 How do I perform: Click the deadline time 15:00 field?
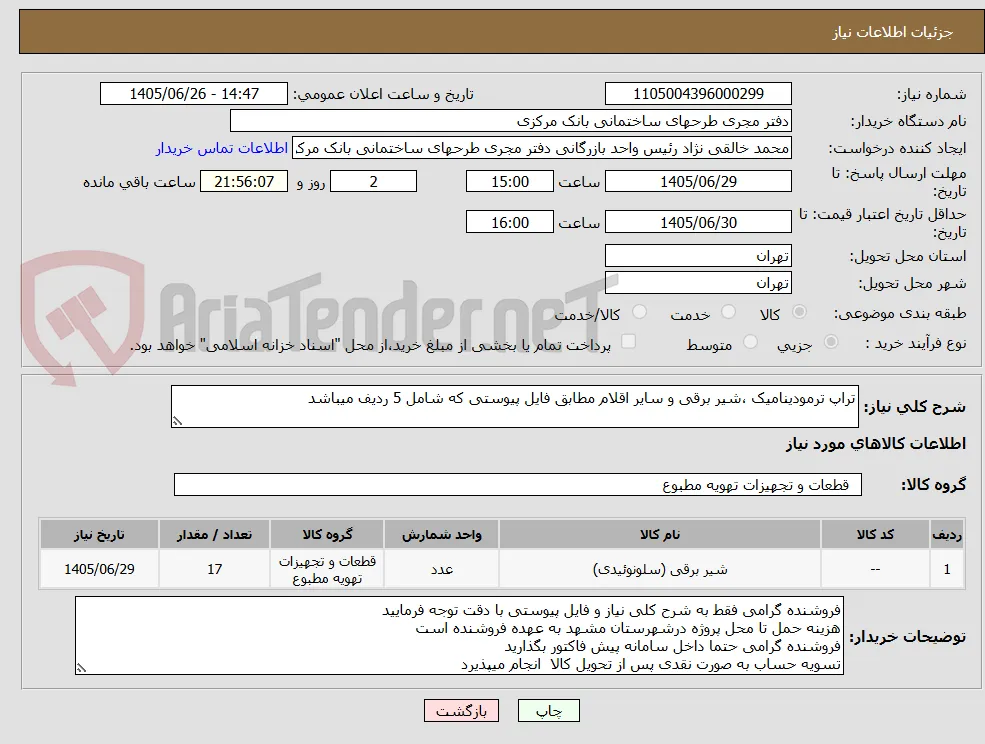509,182
